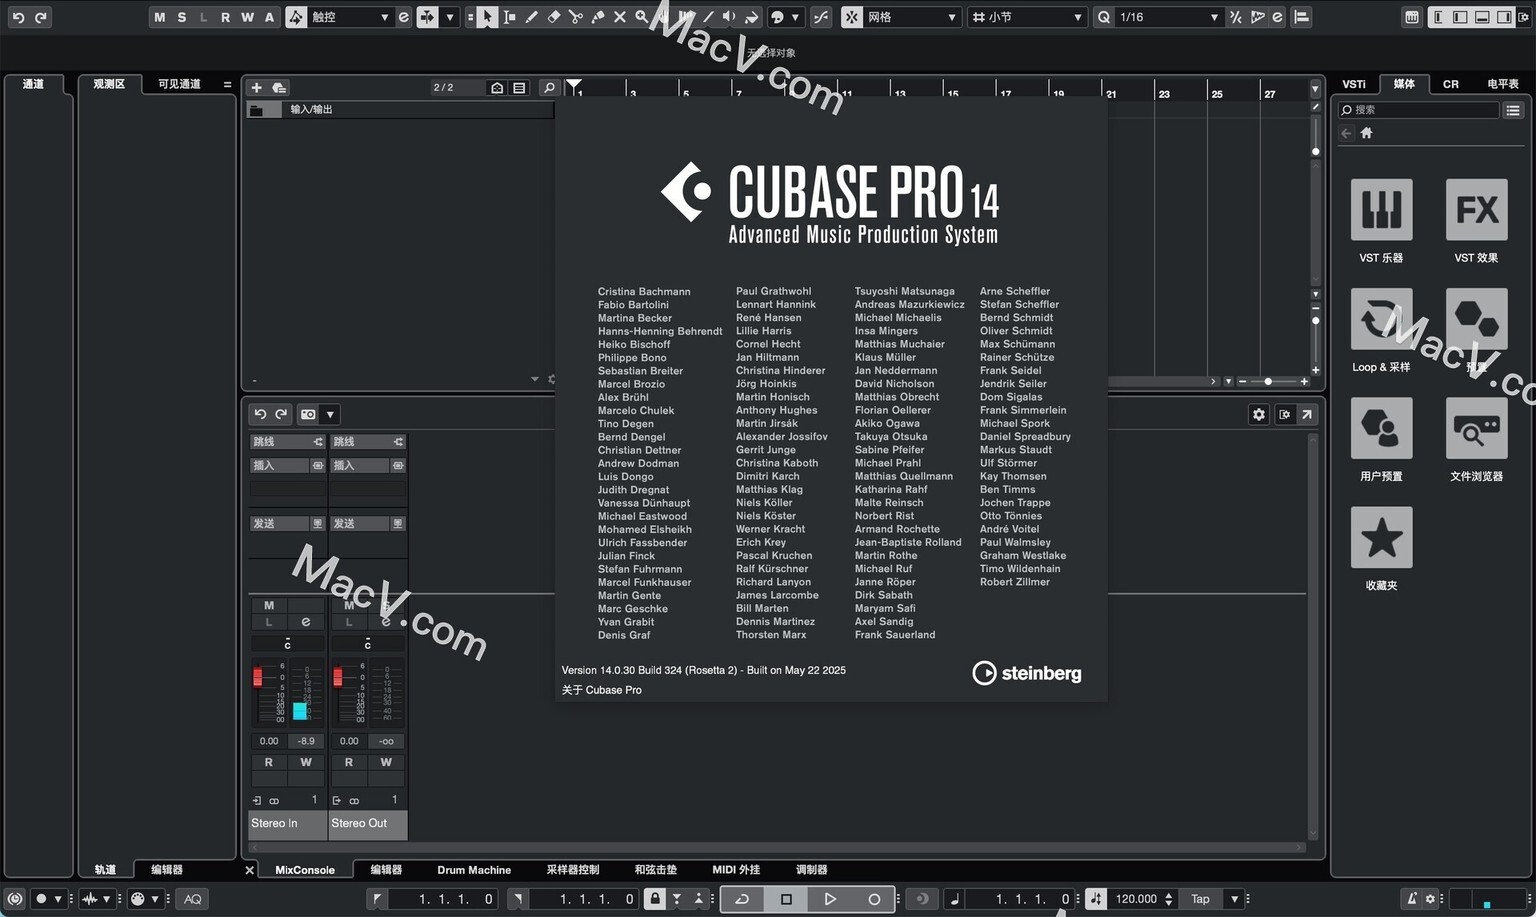This screenshot has height=917, width=1536.
Task: Open 收藏夹 star tile
Action: [1381, 537]
